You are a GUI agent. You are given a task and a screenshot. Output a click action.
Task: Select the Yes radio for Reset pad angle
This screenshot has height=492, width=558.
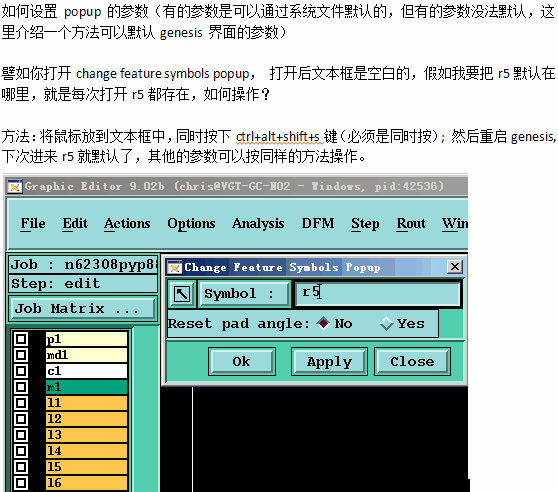[386, 323]
